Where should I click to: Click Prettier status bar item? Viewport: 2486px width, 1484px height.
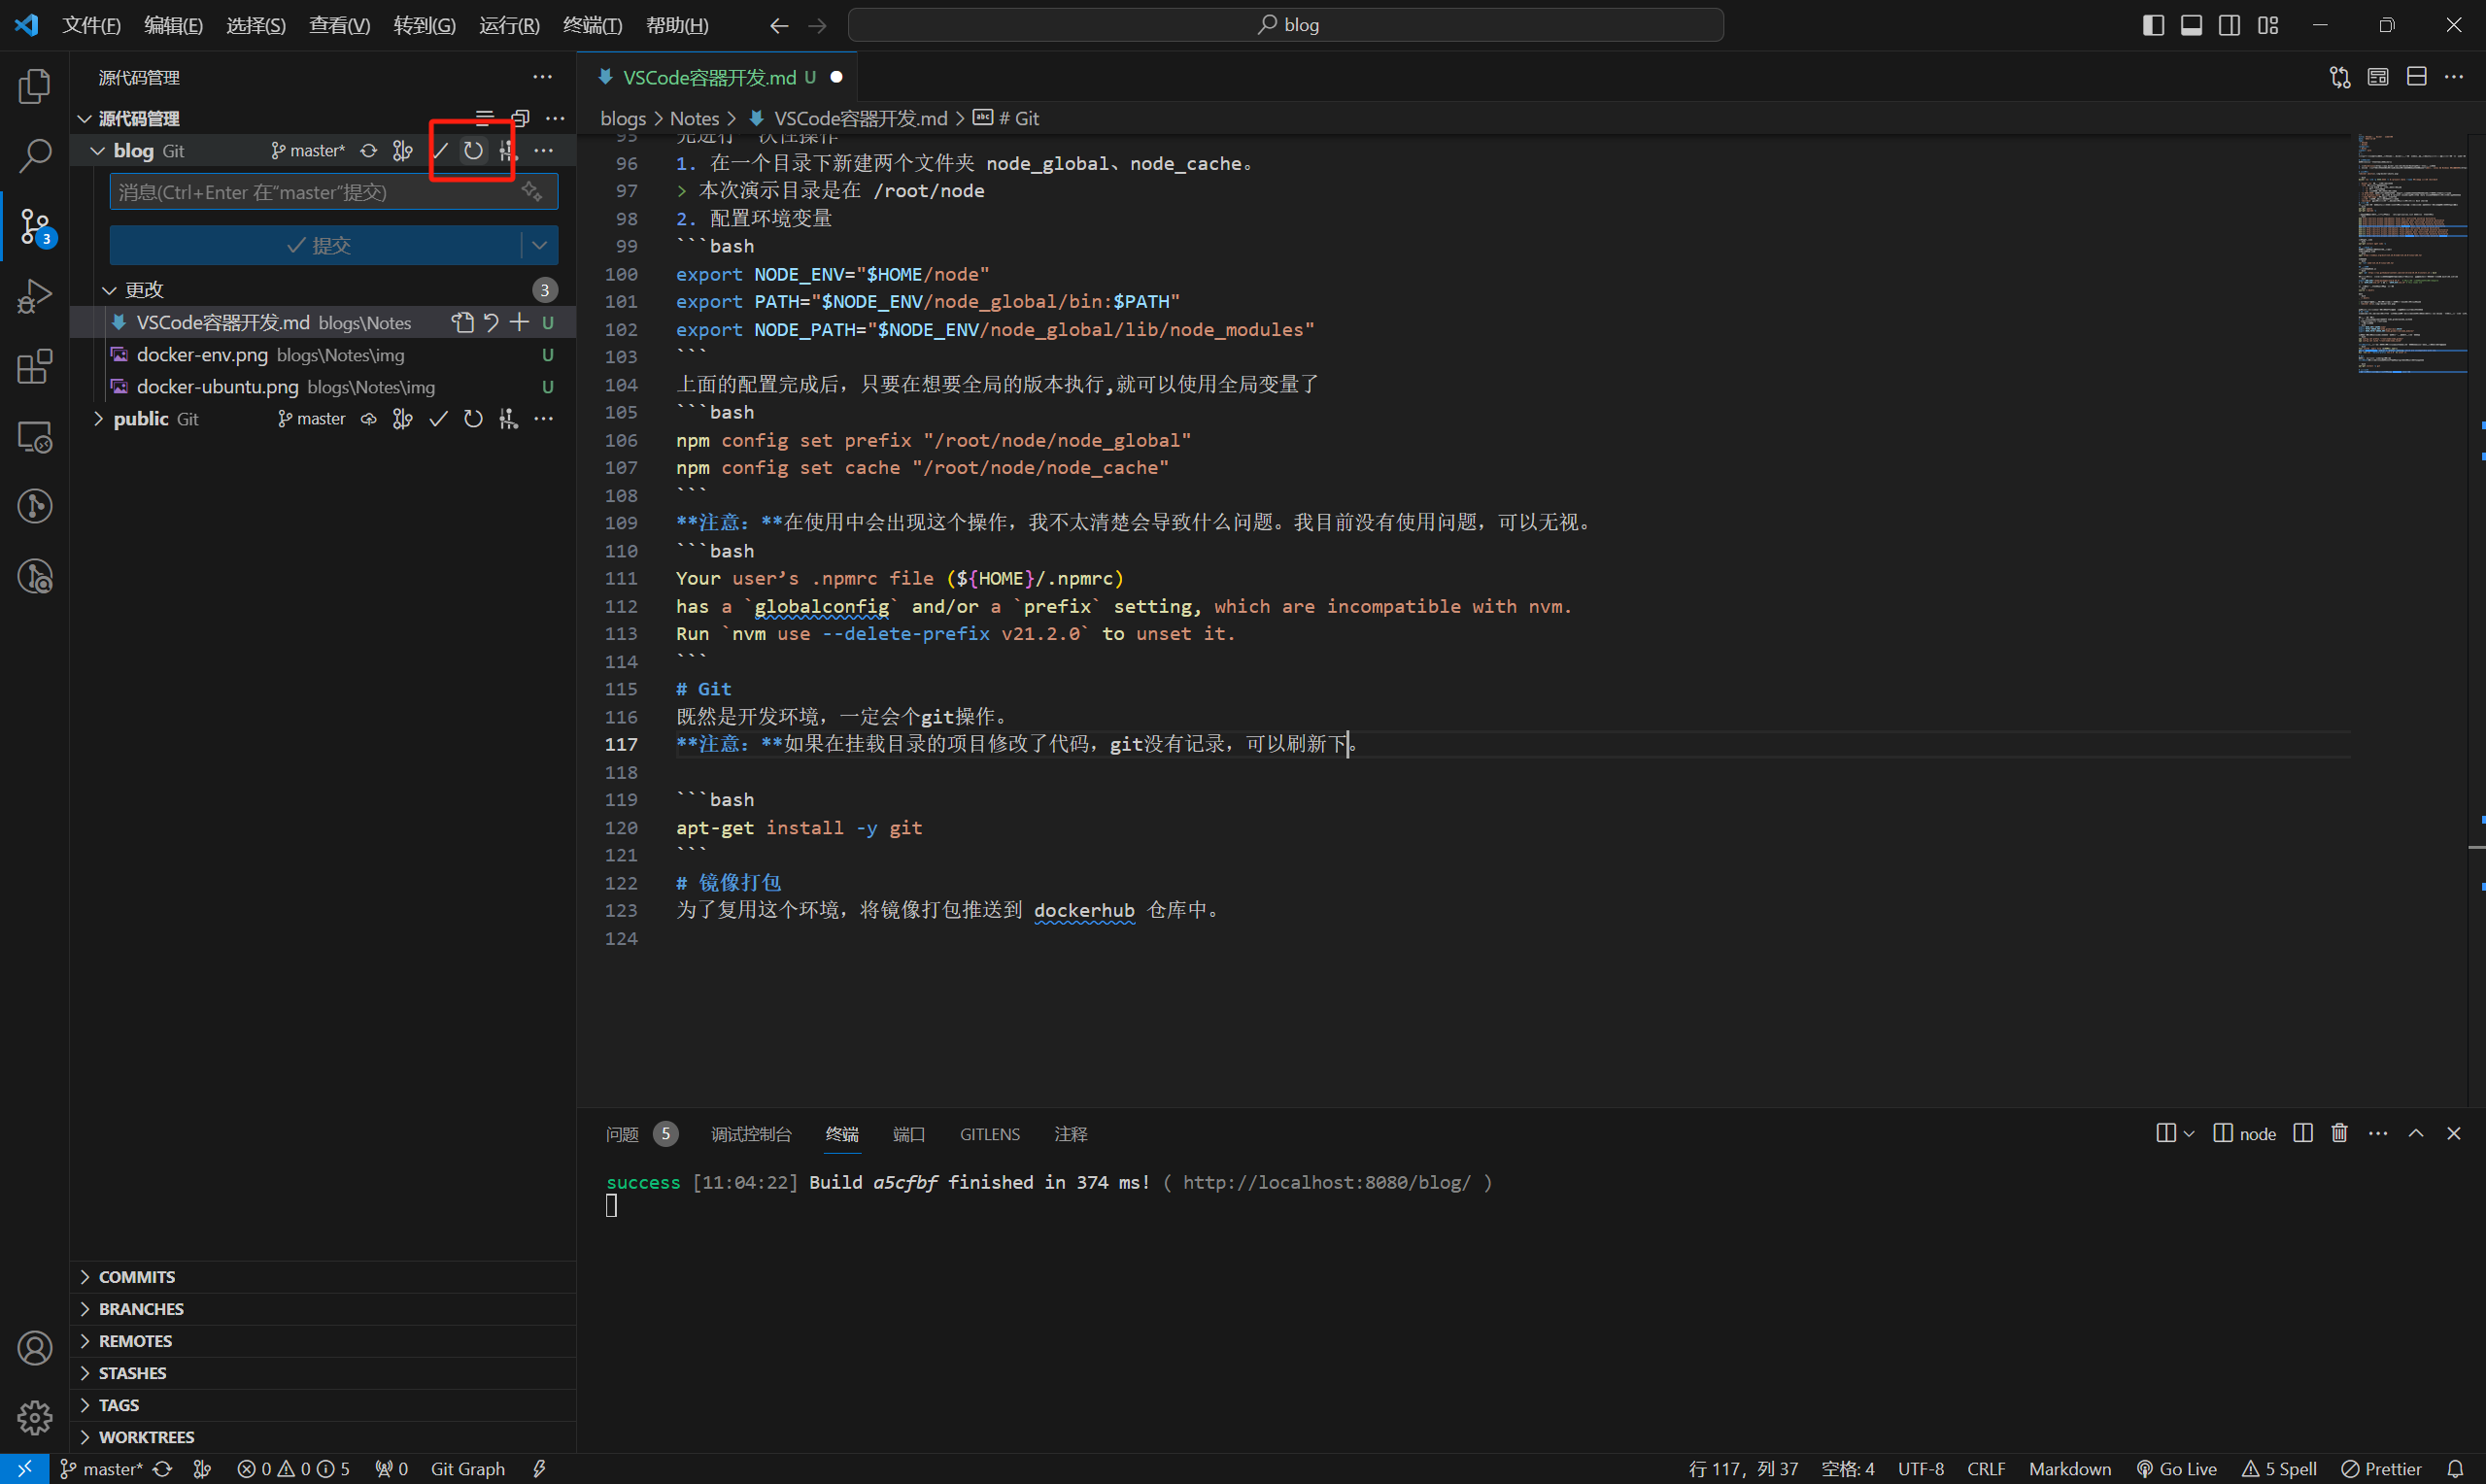pos(2381,1468)
